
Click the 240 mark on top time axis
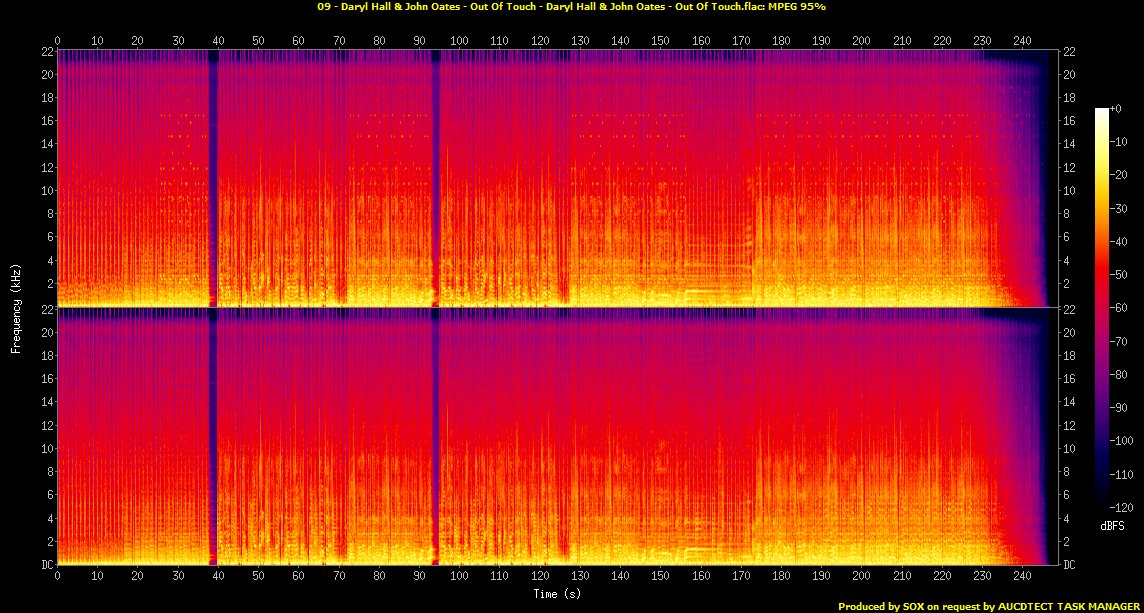(x=1022, y=41)
